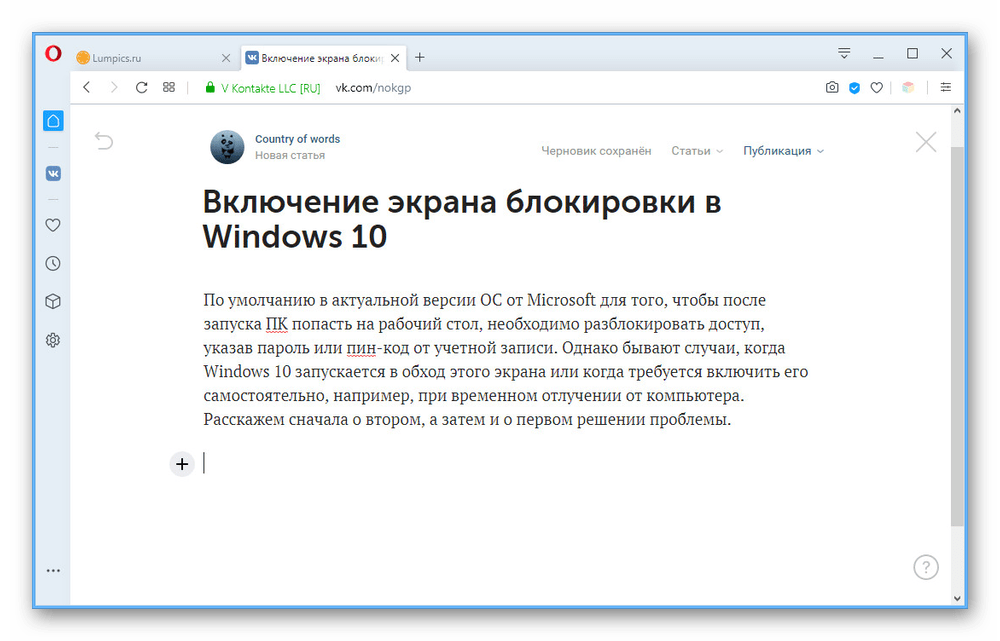Screen dimensions: 1000x641
Task: Open the Speed Dial start page grid
Action: pos(169,87)
